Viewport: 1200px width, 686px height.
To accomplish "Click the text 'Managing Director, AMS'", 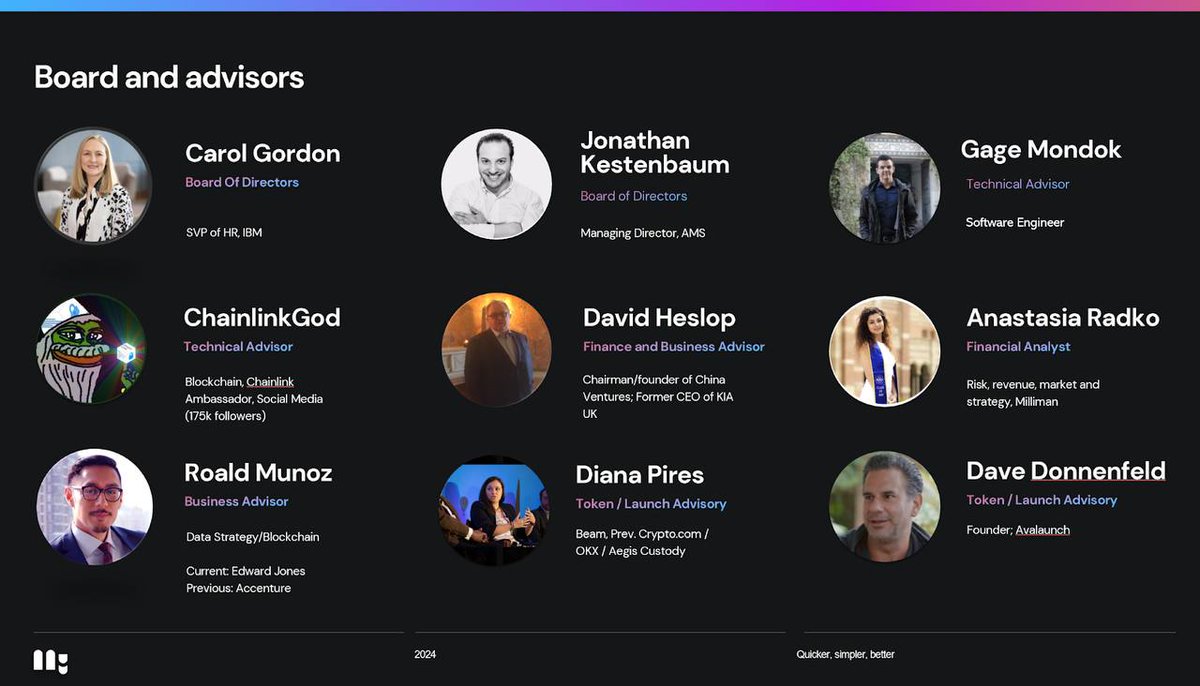I will click(643, 233).
